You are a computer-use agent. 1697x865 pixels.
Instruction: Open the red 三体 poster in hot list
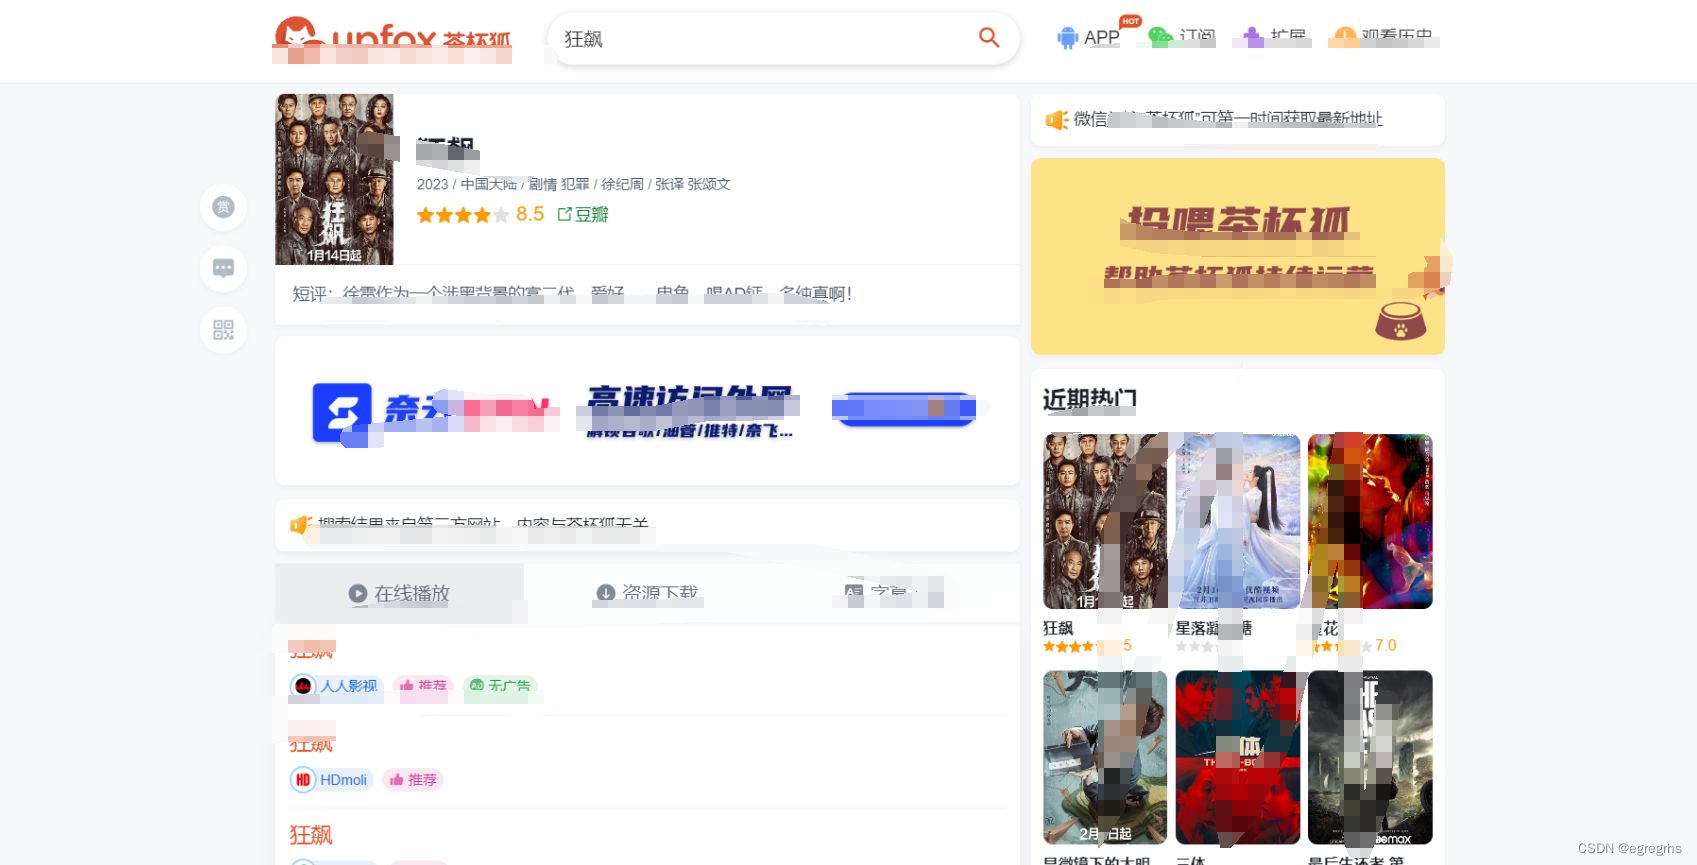click(x=1238, y=758)
